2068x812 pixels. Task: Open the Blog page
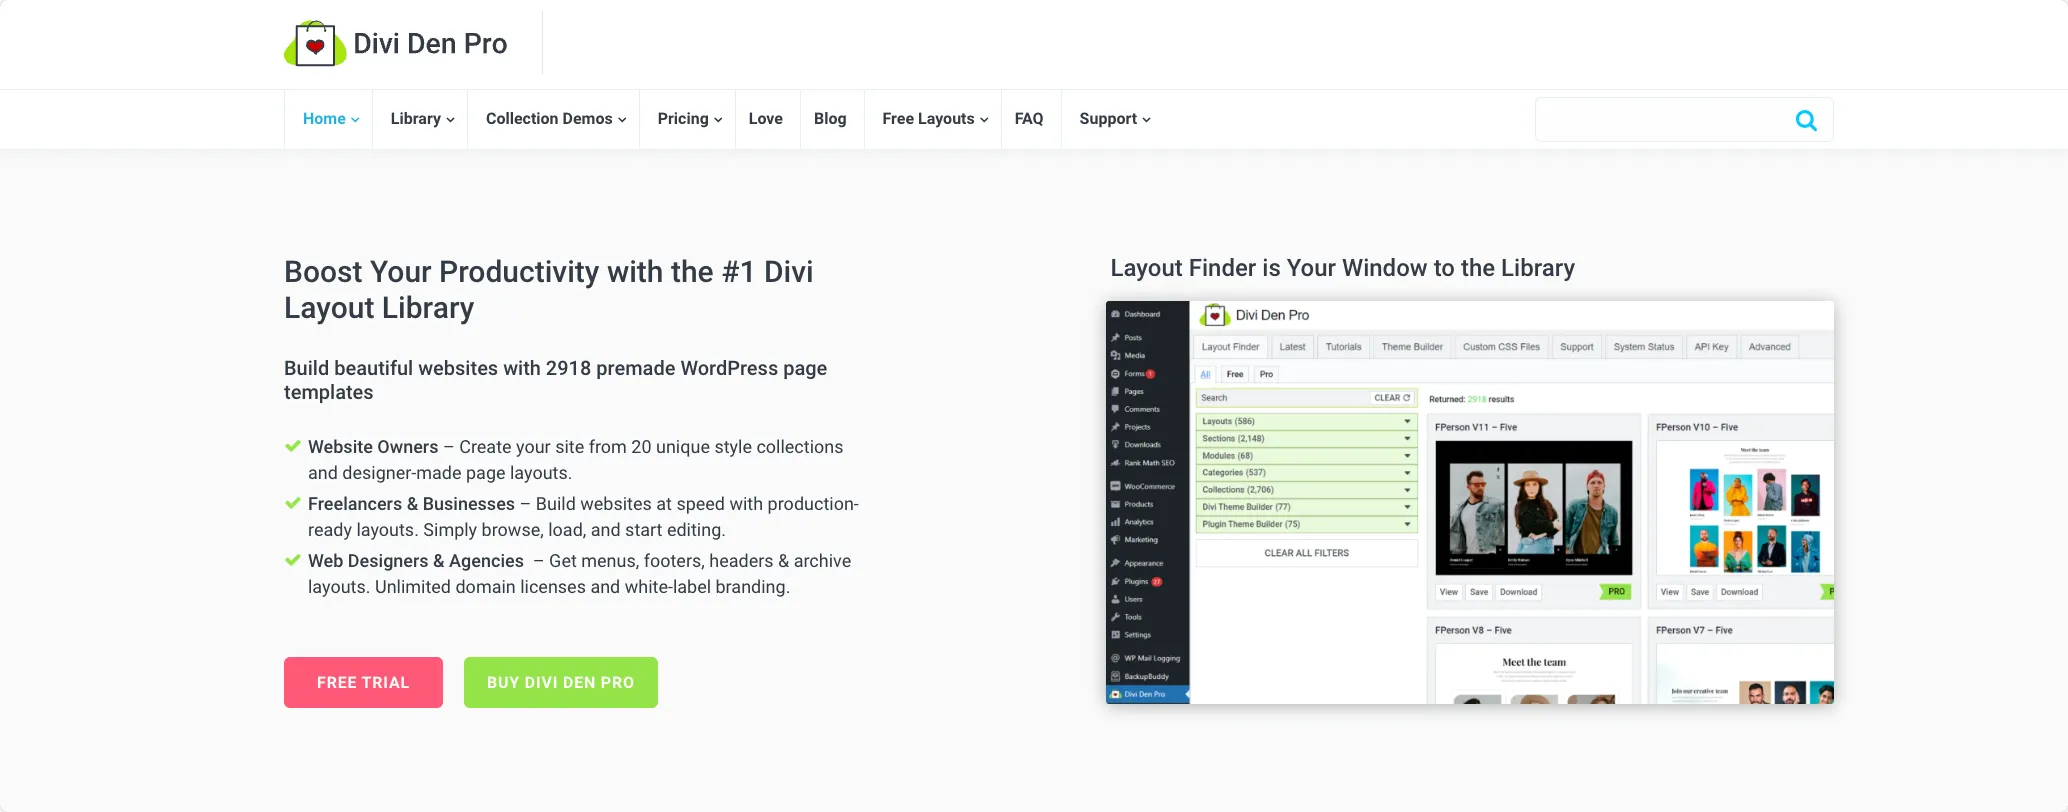830,119
